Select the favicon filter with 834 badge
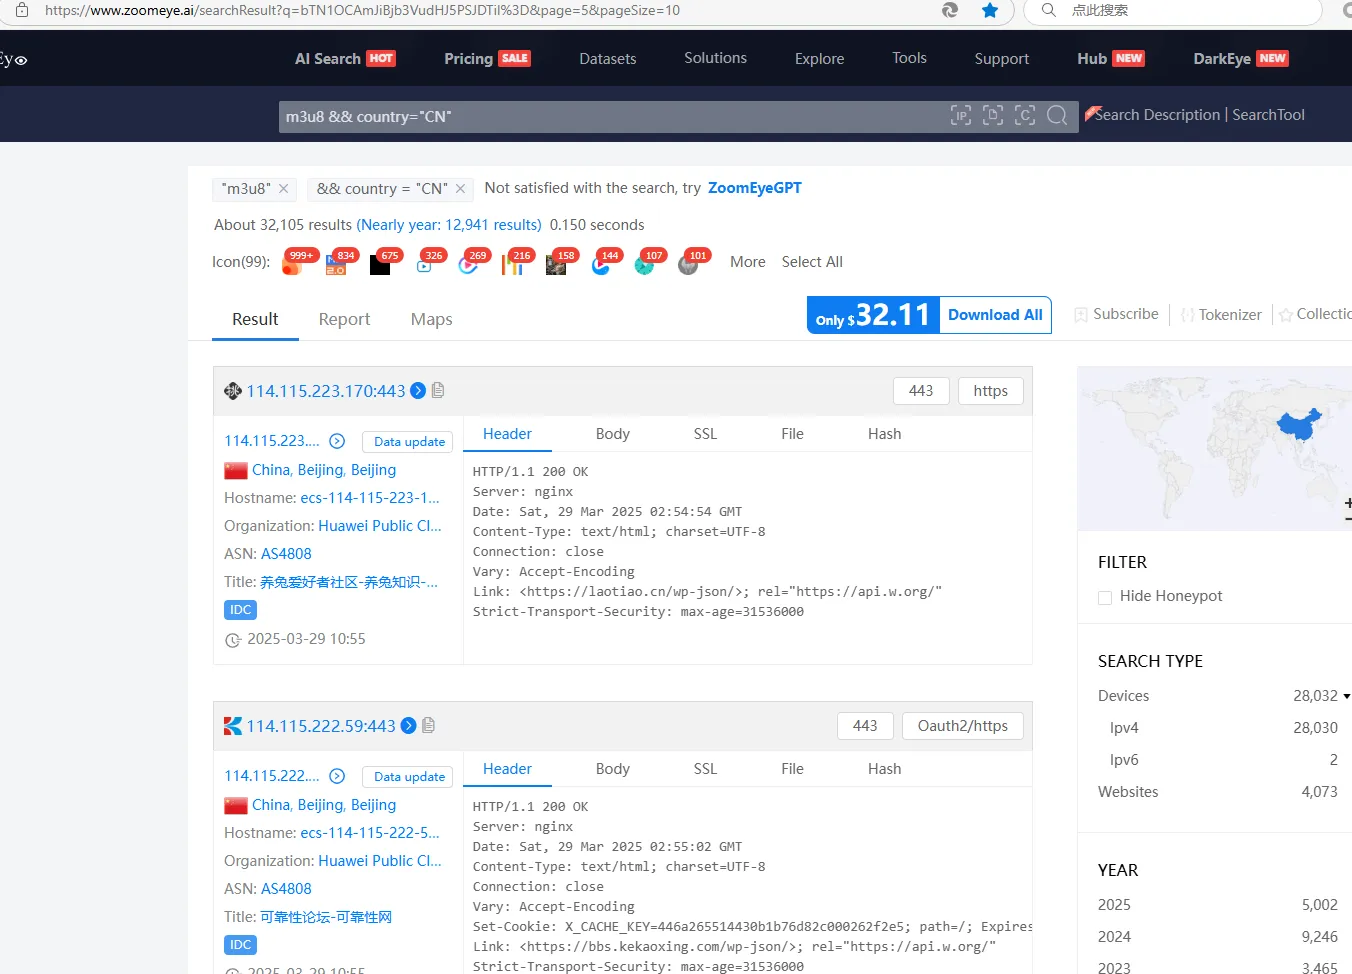This screenshot has width=1352, height=974. (x=336, y=264)
